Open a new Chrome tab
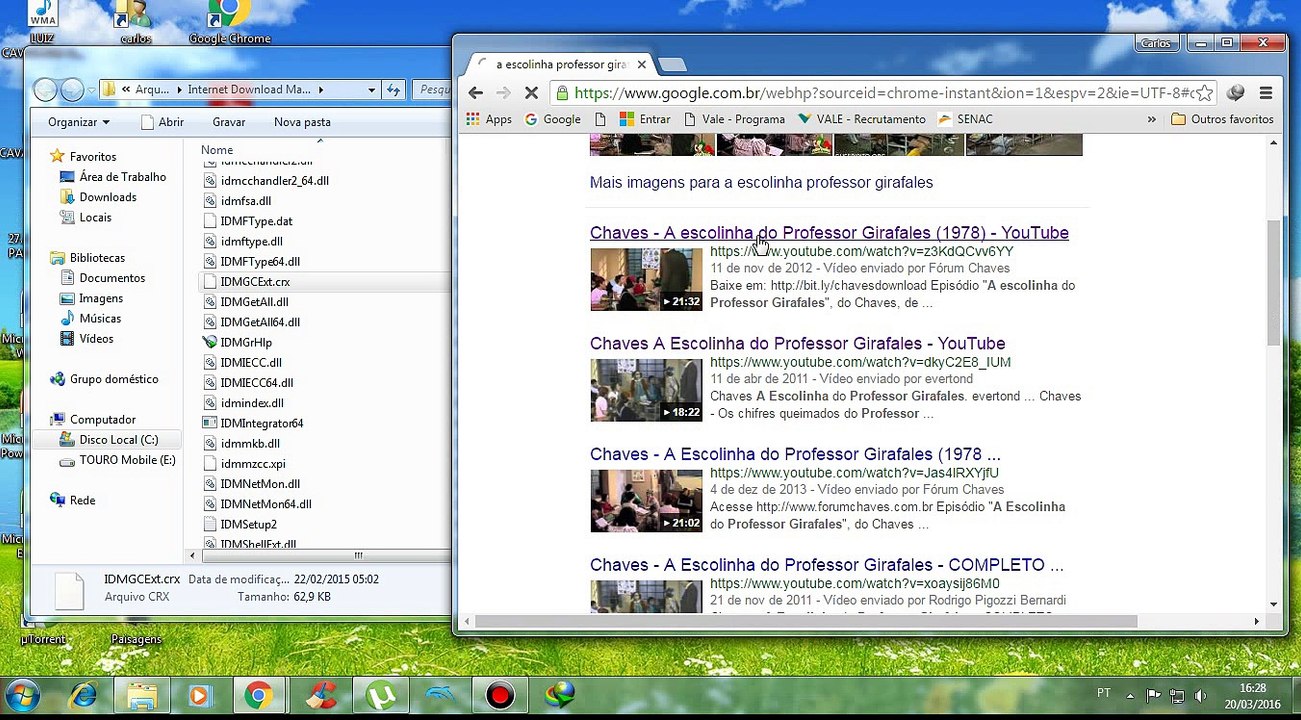1301x720 pixels. pyautogui.click(x=673, y=65)
